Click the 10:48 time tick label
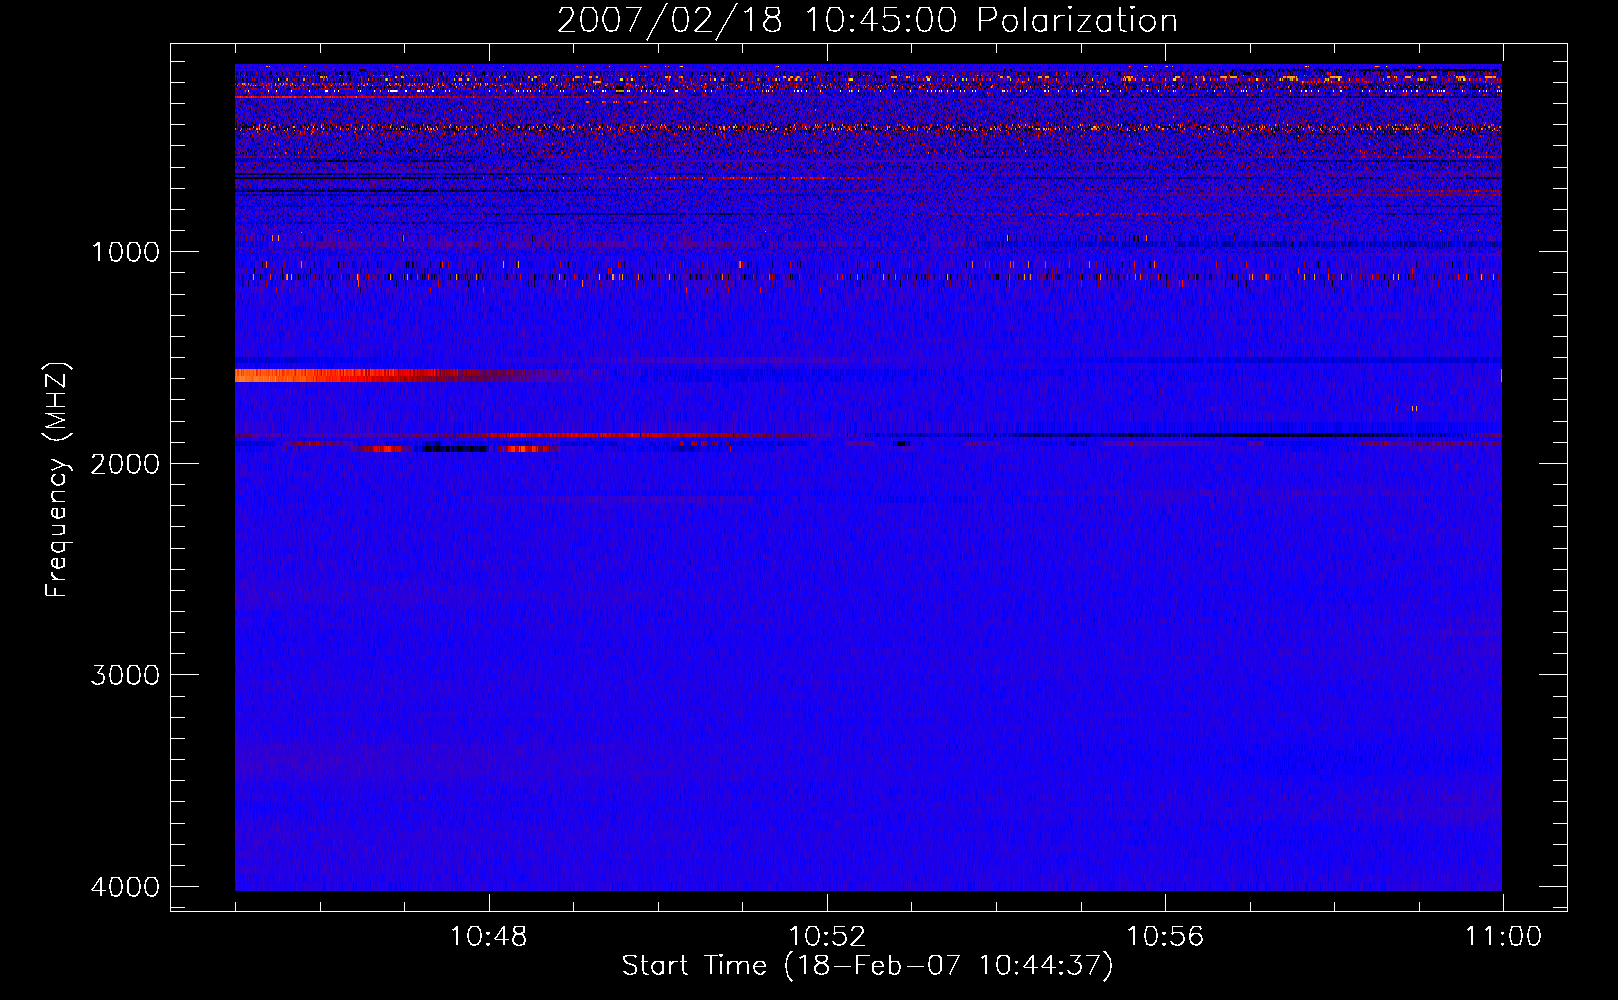This screenshot has width=1618, height=1000. [x=489, y=937]
